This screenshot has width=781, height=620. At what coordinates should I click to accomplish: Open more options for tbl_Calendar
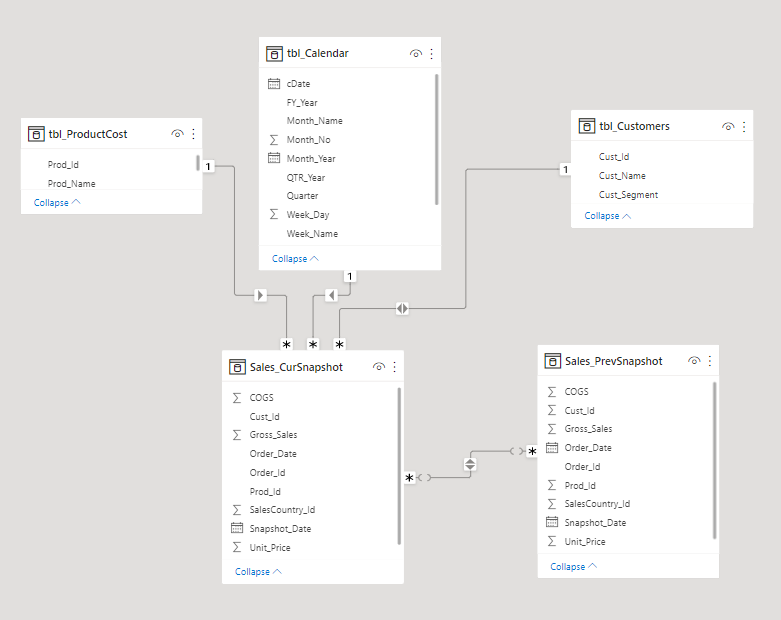[x=432, y=53]
